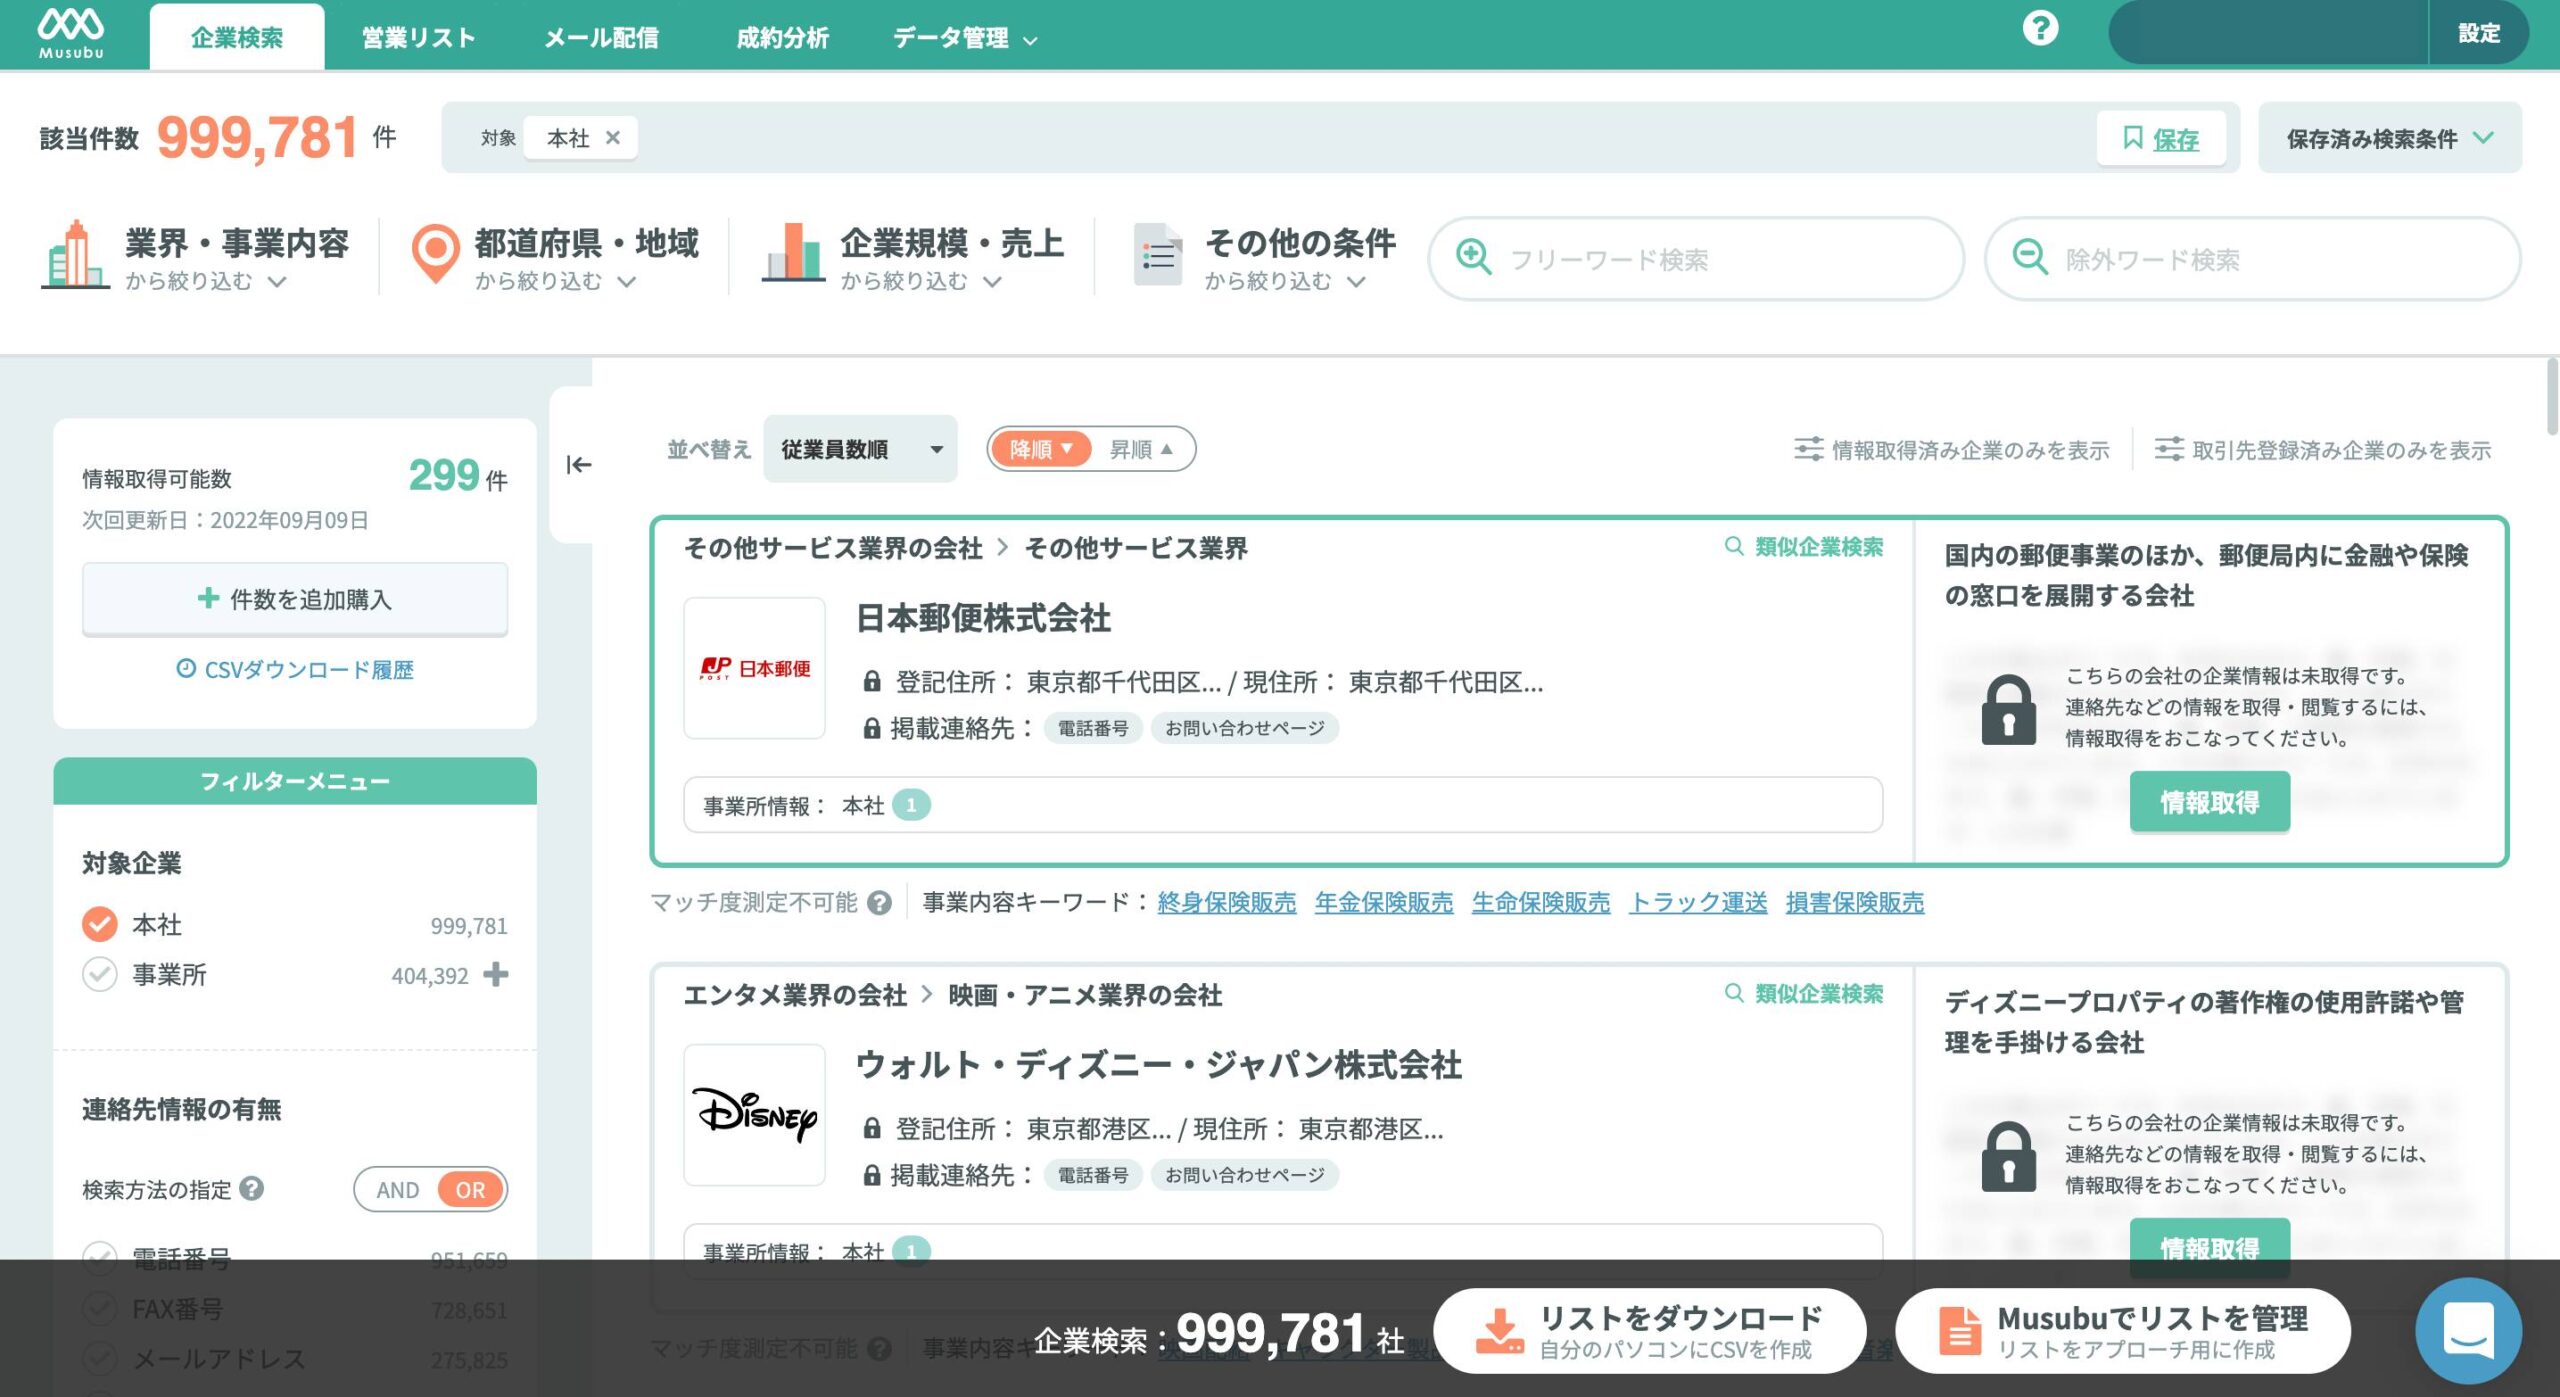Open ウォルト・ディズニー・ジャパン株式会社 name
Screen dimensions: 2560x1397
(x=1158, y=1065)
